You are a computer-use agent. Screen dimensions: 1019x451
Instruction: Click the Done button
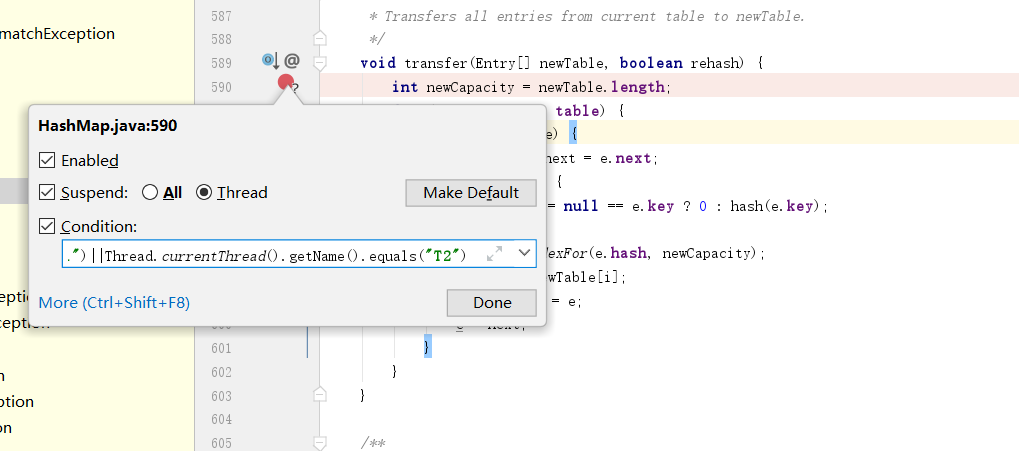[x=491, y=302]
